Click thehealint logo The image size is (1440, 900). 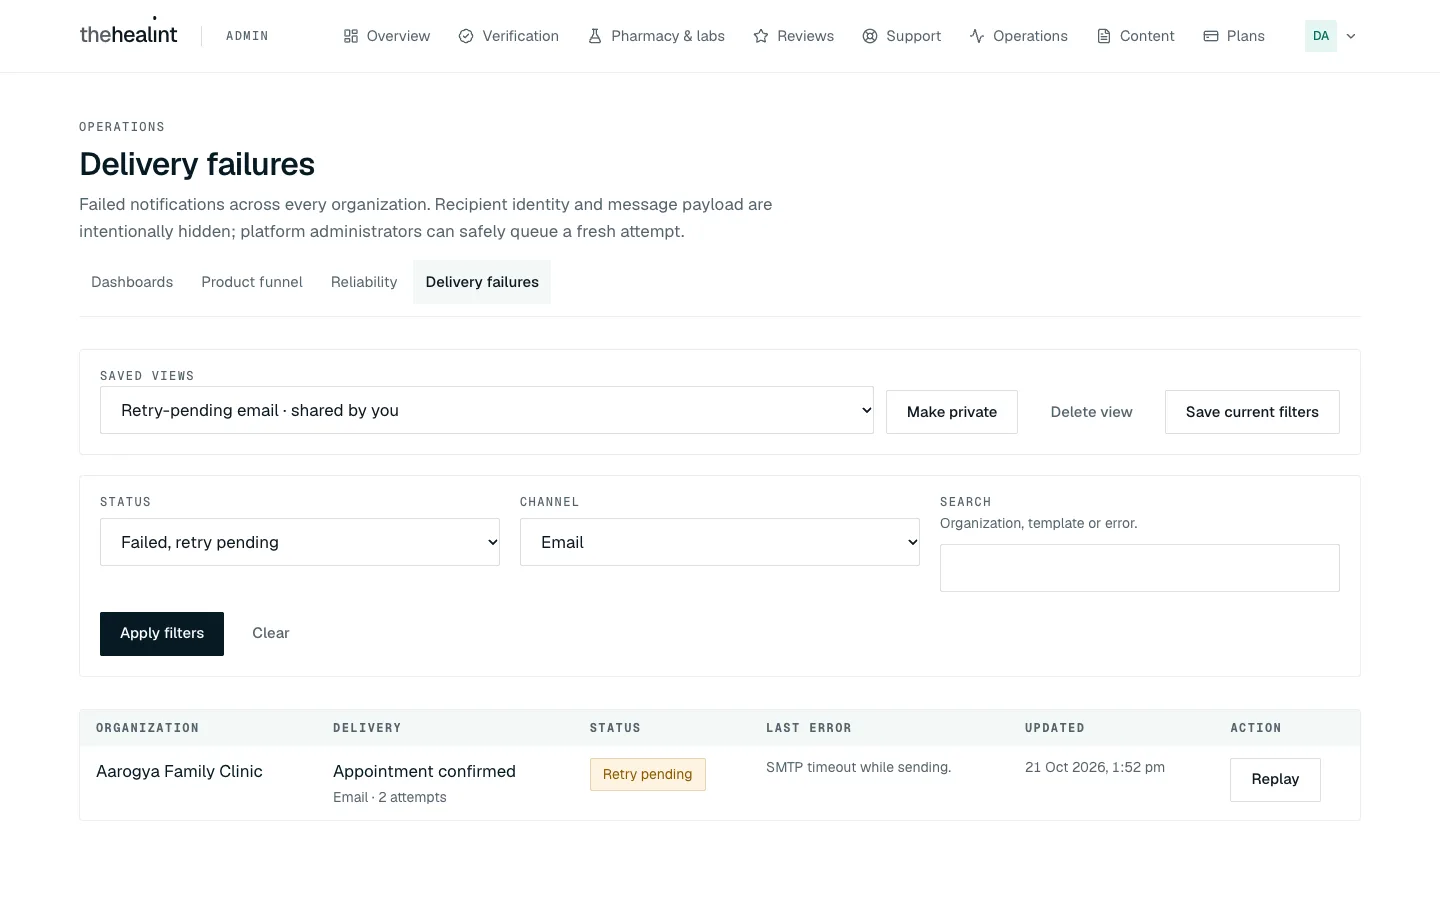pyautogui.click(x=128, y=33)
